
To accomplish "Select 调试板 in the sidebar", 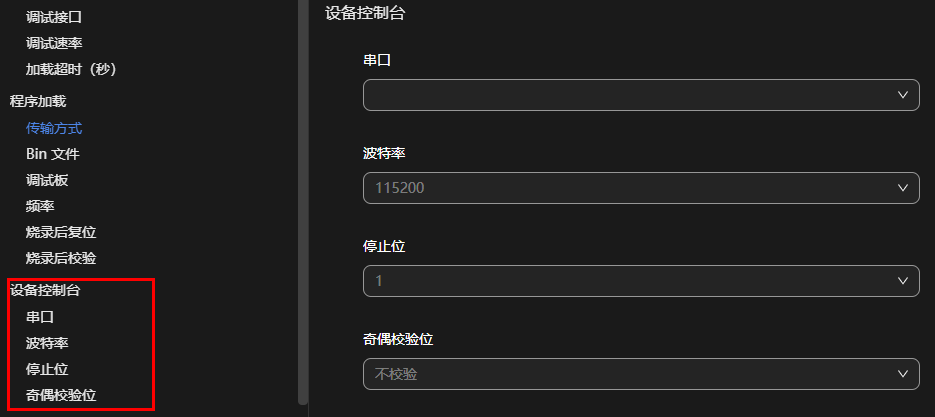I will coord(47,180).
